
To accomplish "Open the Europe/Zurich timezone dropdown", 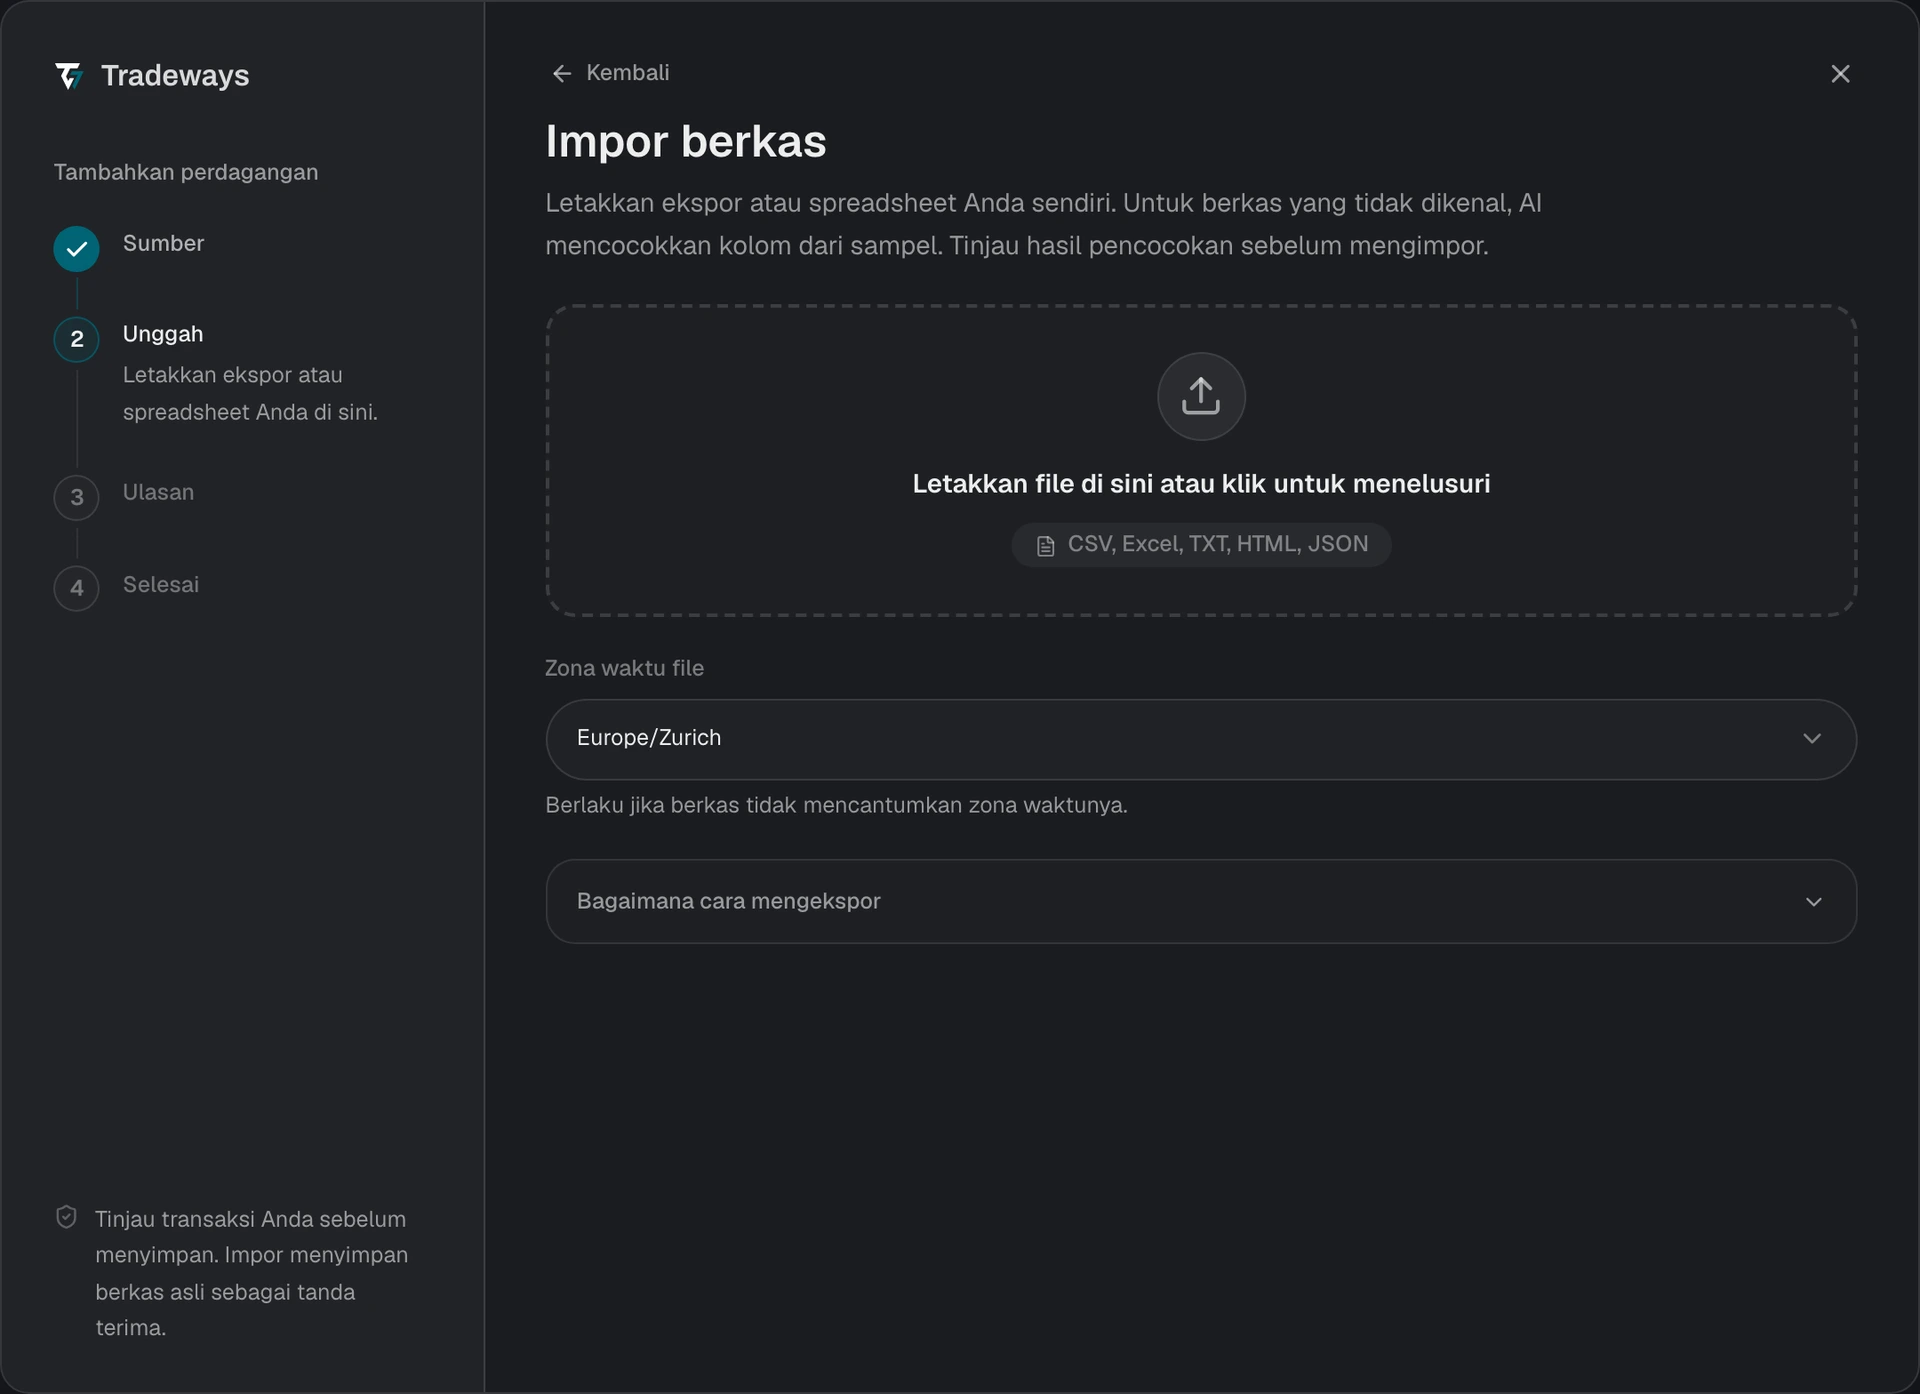I will (1201, 739).
